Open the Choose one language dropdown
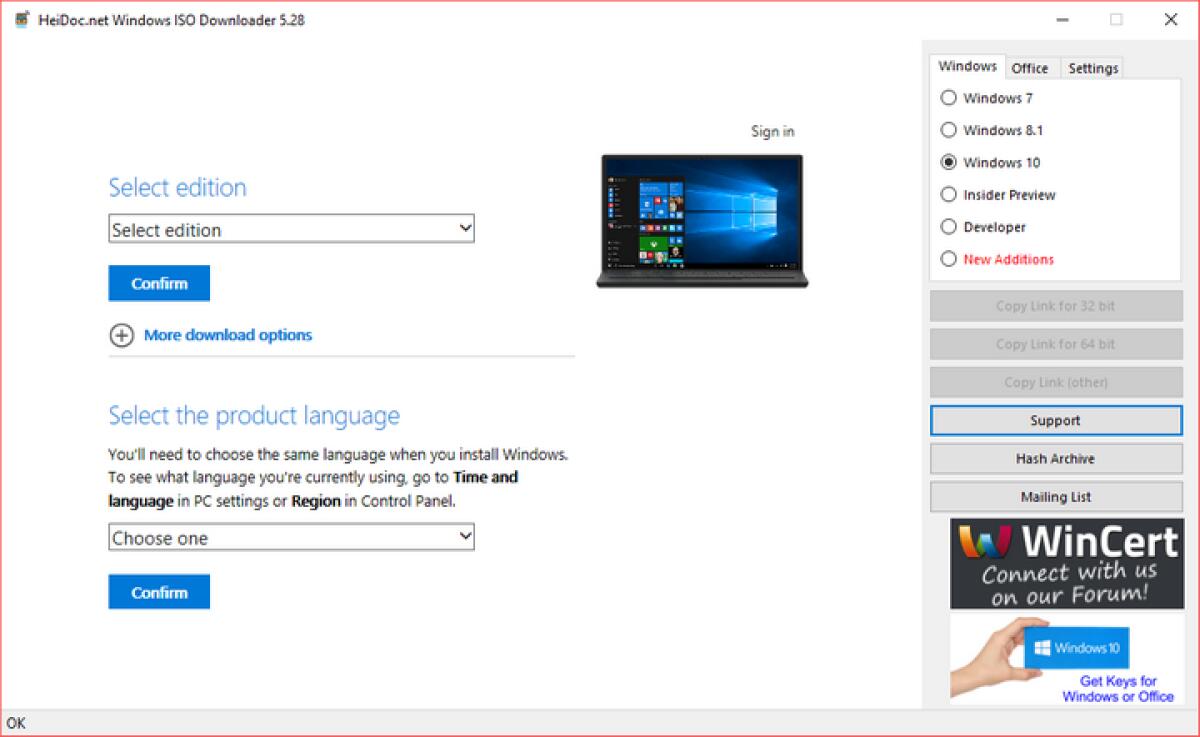 click(x=291, y=537)
